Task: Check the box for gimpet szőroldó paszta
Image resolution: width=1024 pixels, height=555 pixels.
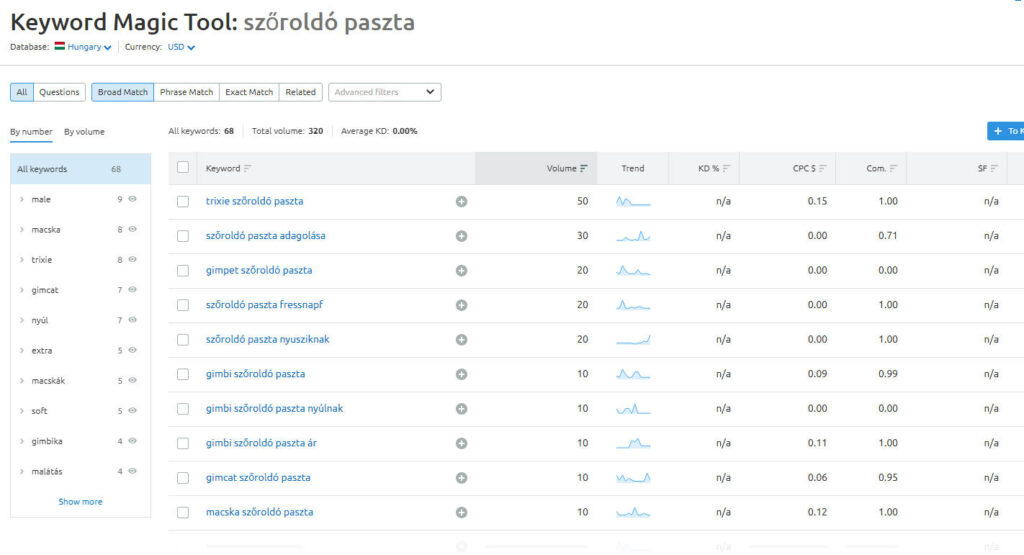Action: point(183,271)
